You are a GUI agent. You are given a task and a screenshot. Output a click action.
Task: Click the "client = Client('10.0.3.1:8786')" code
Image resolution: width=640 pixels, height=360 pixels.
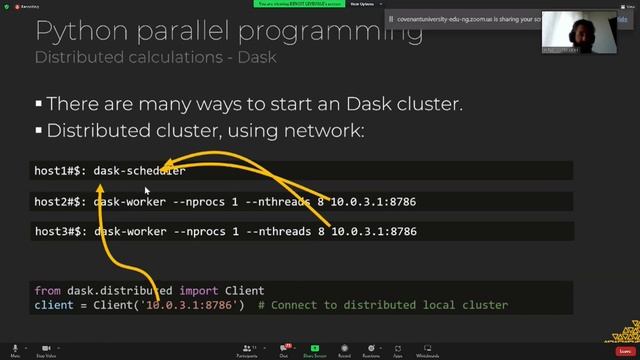(x=139, y=305)
